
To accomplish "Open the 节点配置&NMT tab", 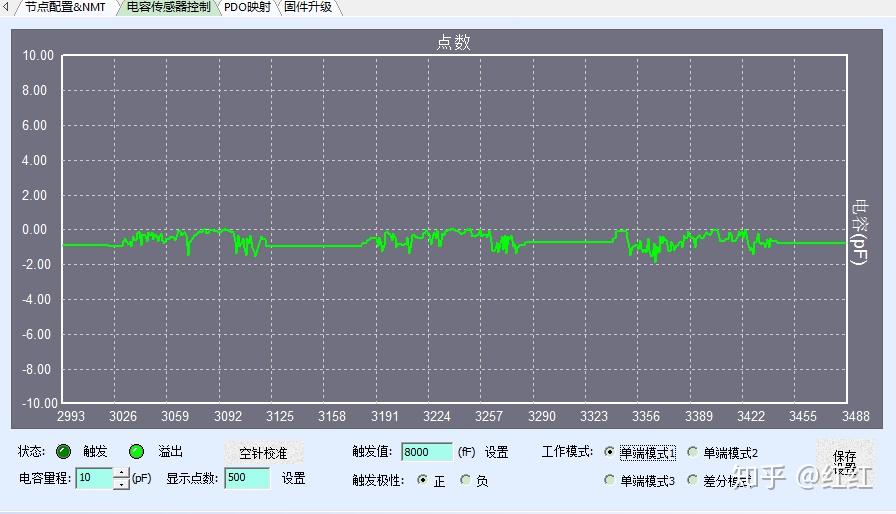I will pos(65,7).
